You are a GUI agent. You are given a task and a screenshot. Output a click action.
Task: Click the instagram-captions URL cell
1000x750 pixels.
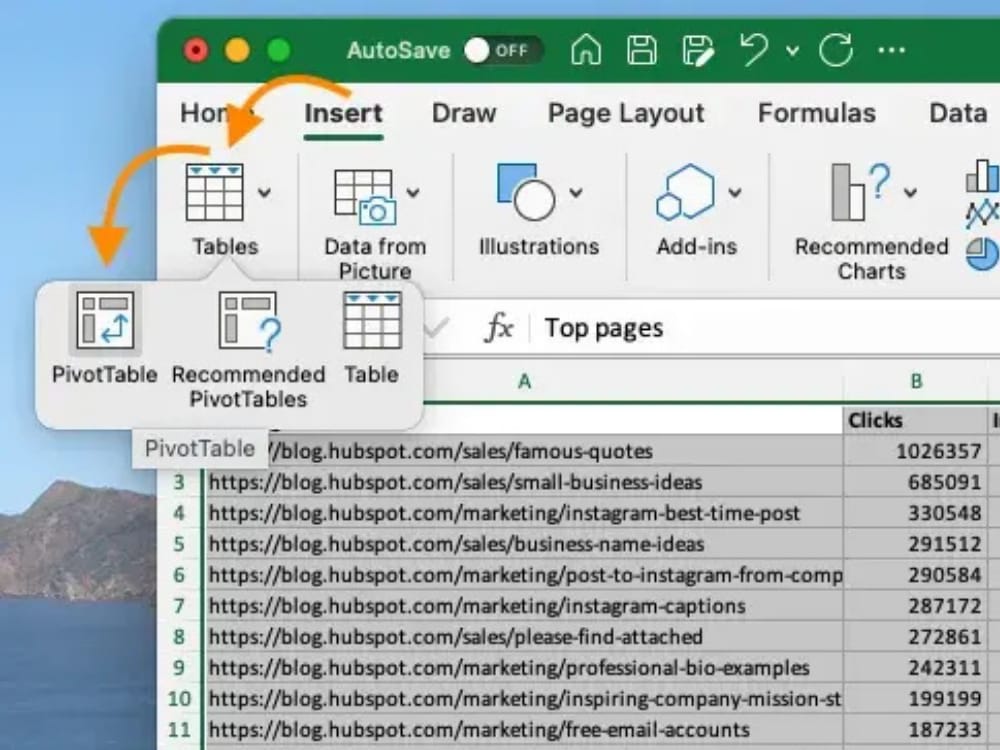(x=524, y=606)
